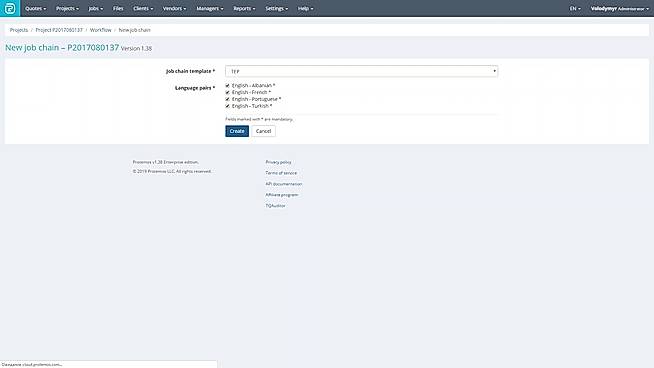Uncheck the English - Portuguese language pair
Image resolution: width=654 pixels, height=368 pixels.
[228, 99]
